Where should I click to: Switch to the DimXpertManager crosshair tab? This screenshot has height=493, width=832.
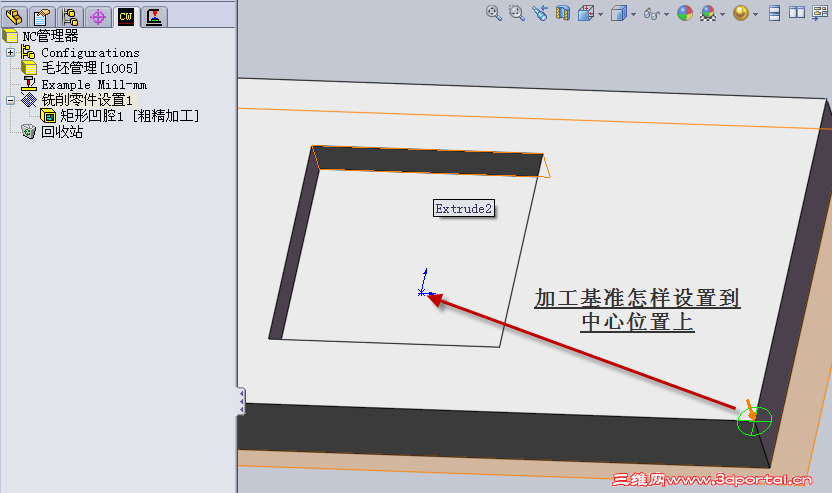(98, 17)
